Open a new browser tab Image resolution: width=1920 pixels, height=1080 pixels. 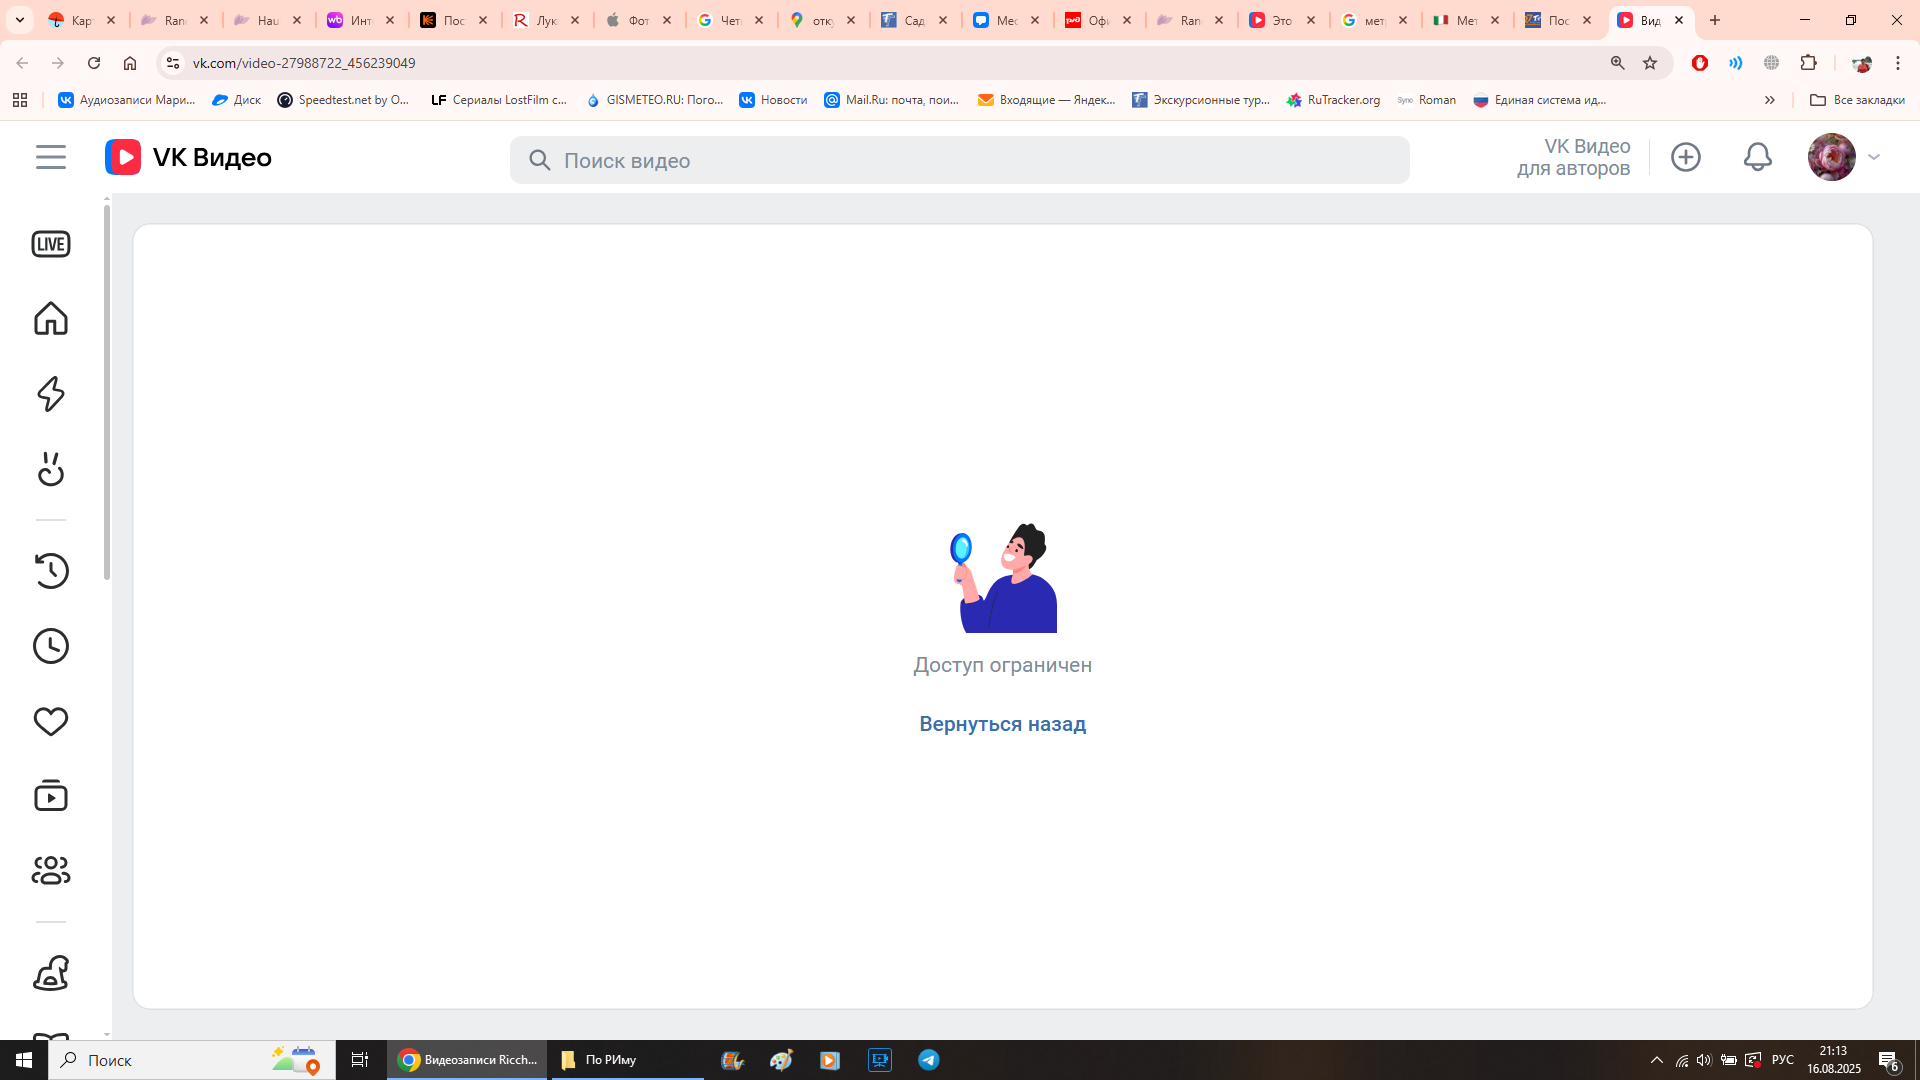(1715, 20)
